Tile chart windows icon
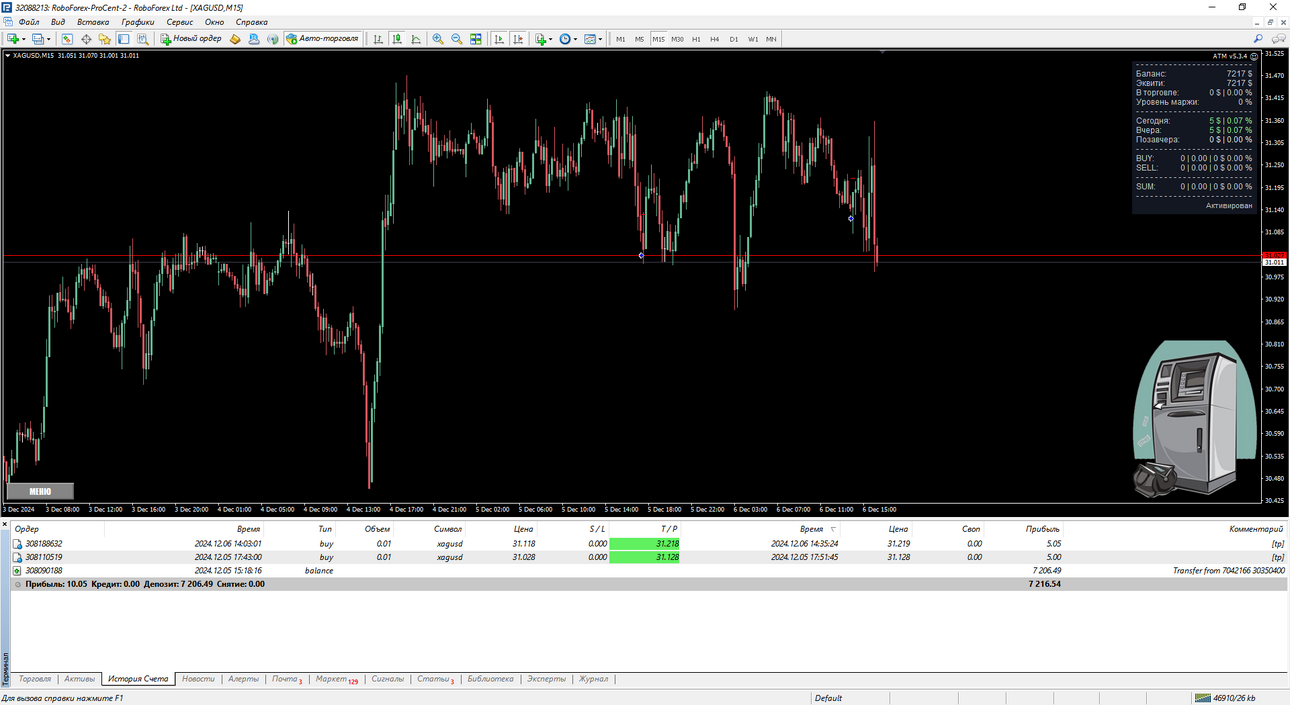Image resolution: width=1290 pixels, height=705 pixels. coord(476,39)
